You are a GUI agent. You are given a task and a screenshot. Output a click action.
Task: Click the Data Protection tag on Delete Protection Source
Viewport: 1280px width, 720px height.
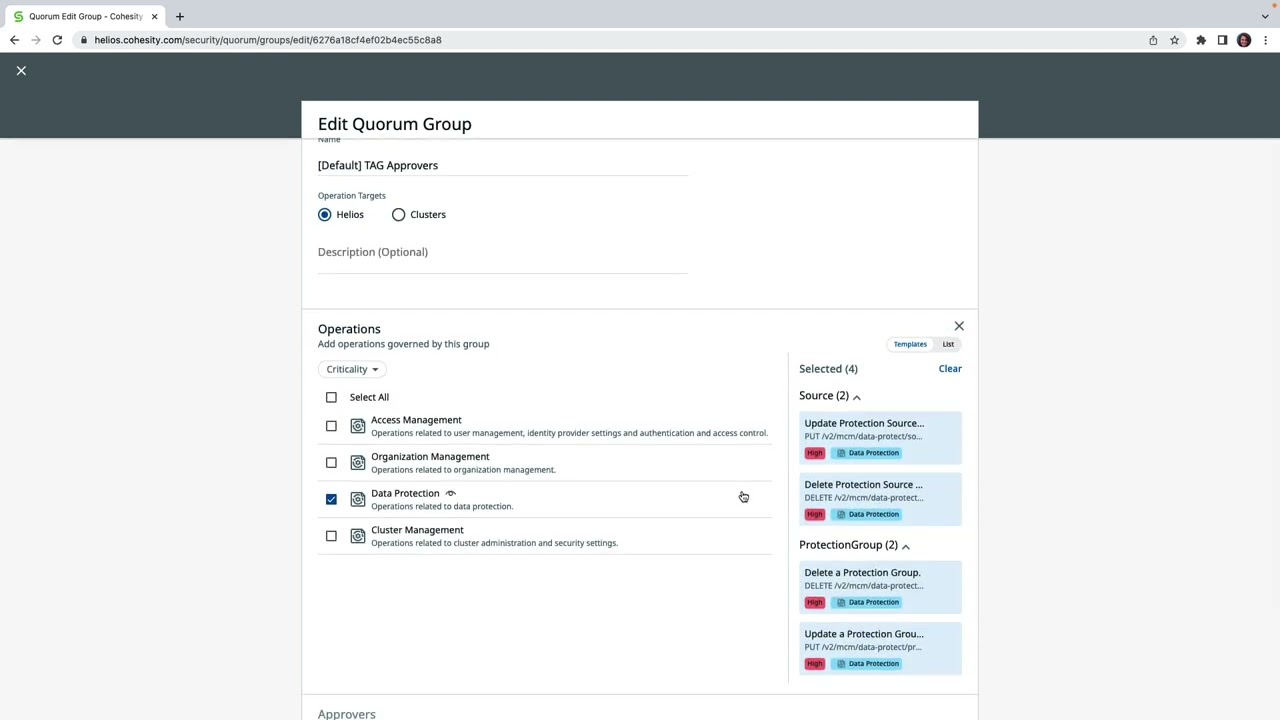[868, 514]
